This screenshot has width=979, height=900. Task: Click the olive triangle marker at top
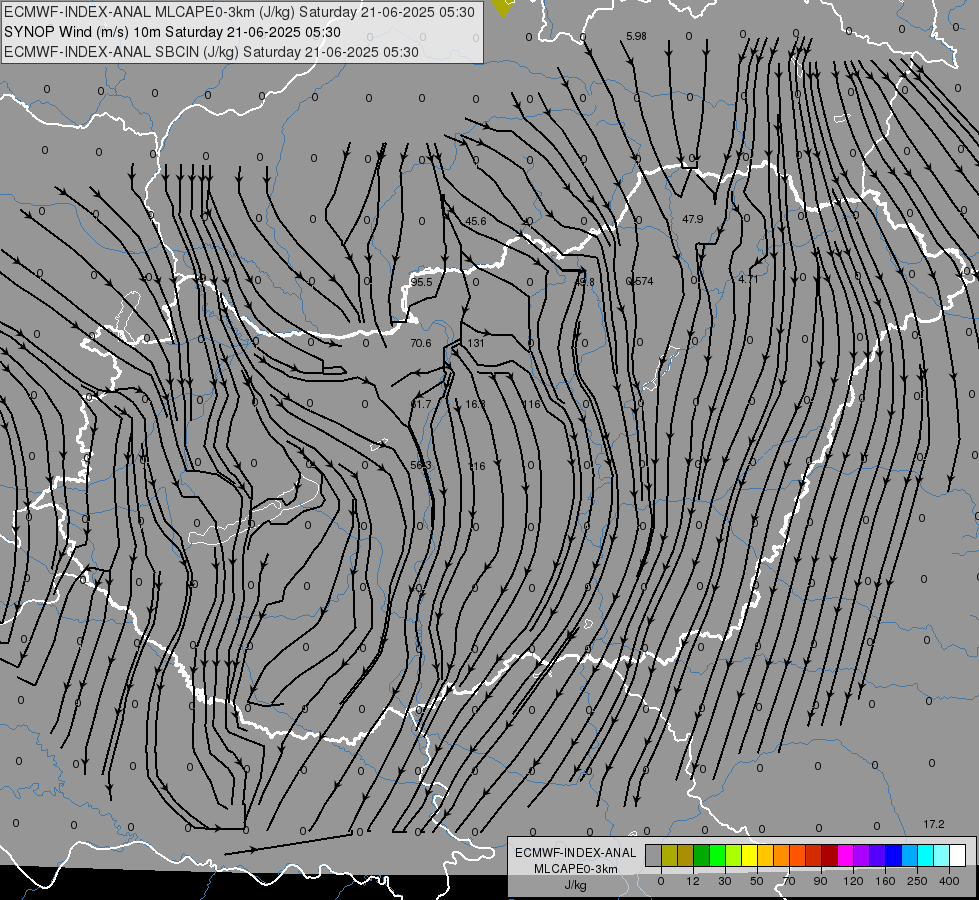coord(503,7)
